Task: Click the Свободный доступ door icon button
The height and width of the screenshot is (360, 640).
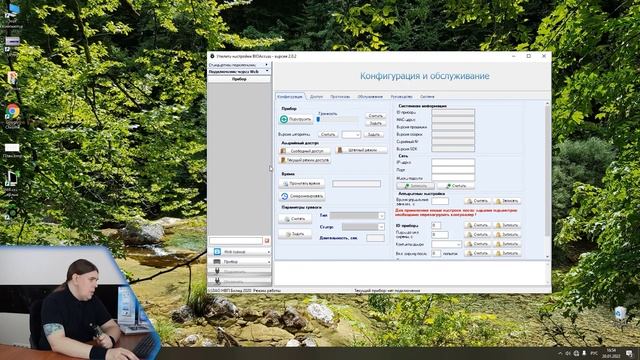Action: (304, 151)
